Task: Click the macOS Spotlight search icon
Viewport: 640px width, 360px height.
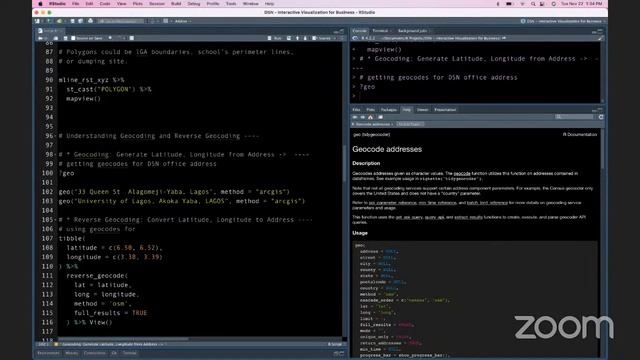Action: click(x=533, y=4)
